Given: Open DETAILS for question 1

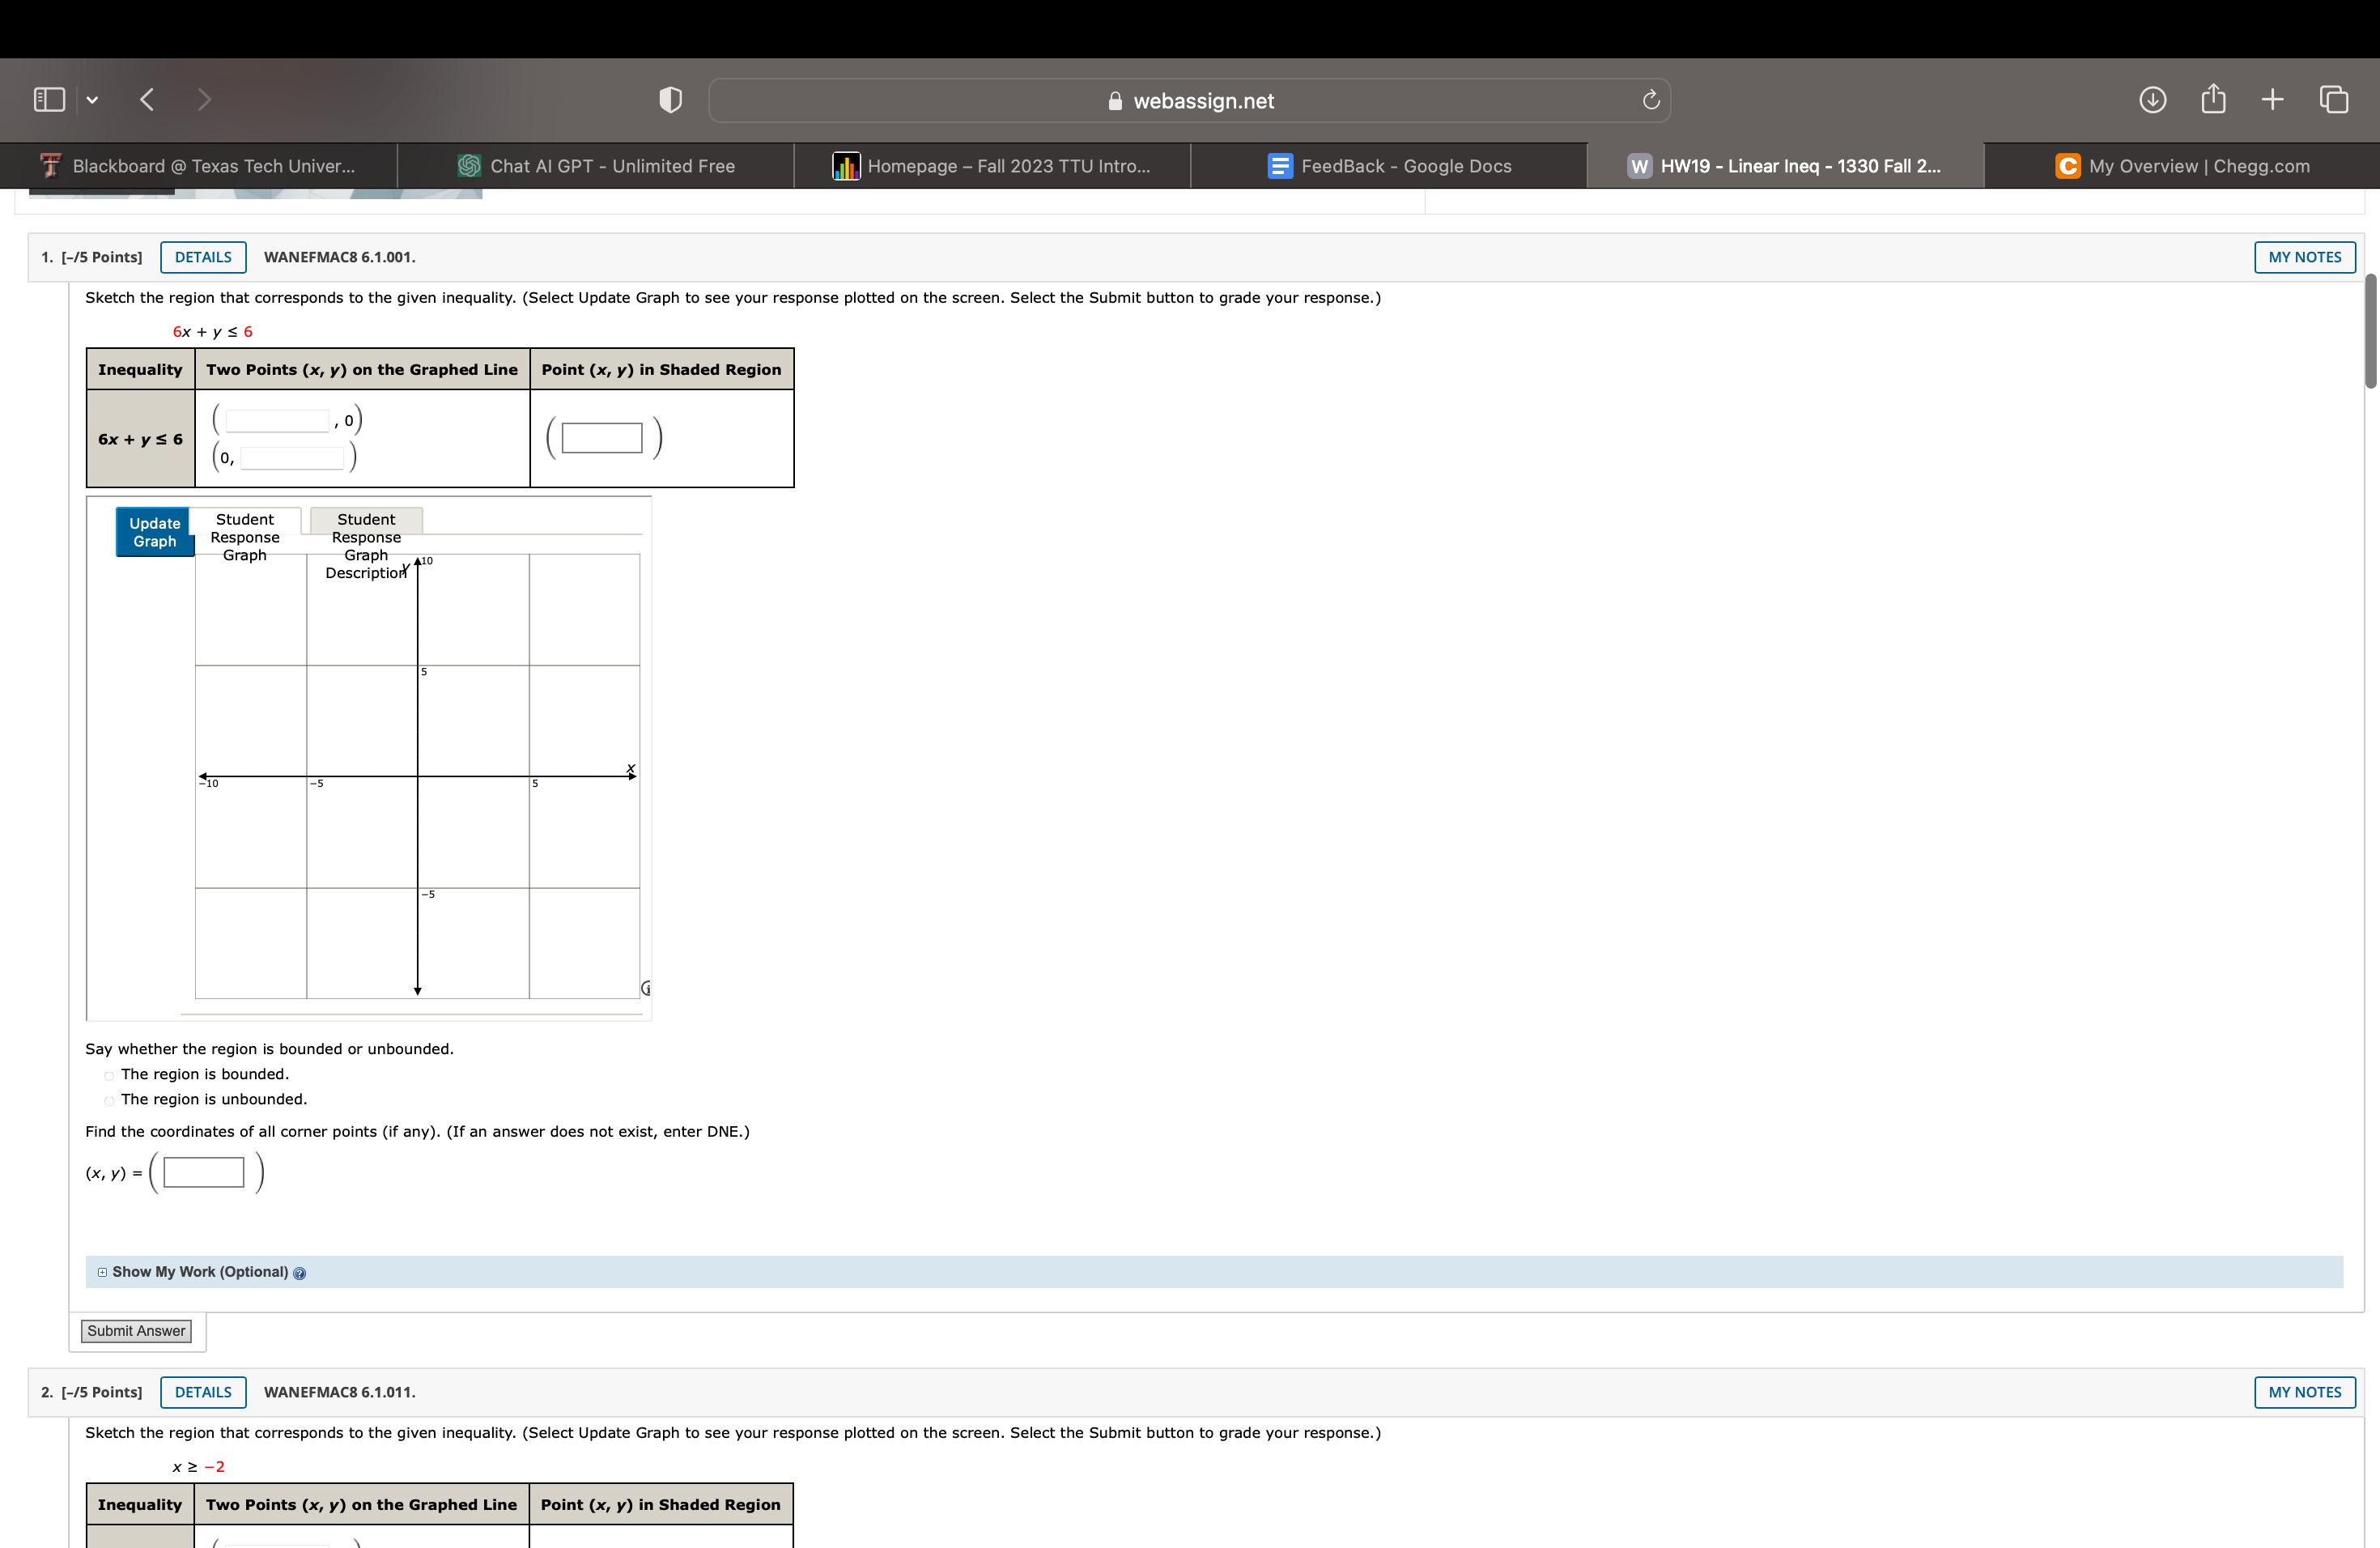Looking at the screenshot, I should (203, 257).
